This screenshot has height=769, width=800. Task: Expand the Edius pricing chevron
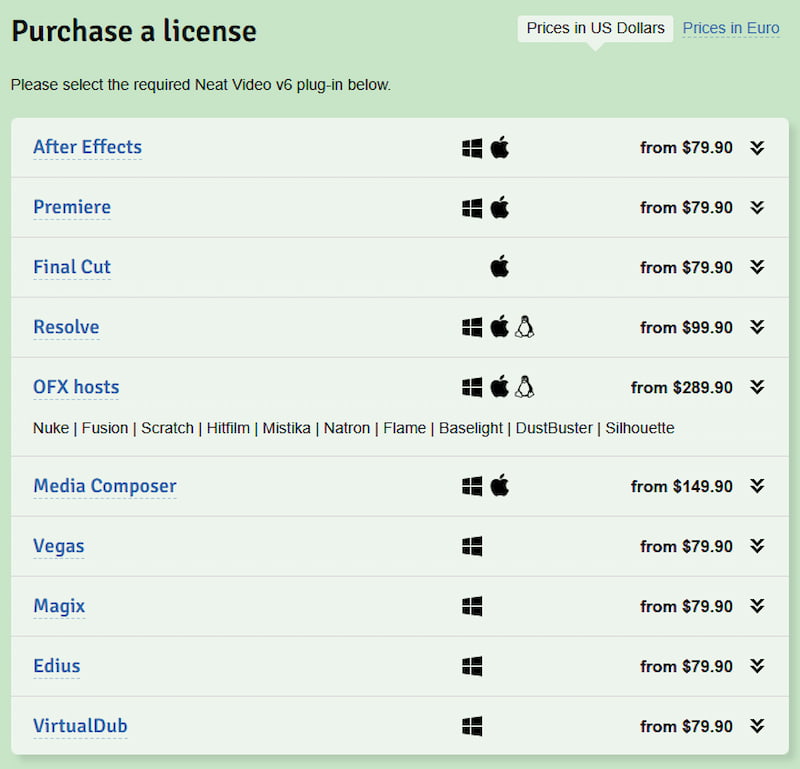click(758, 666)
